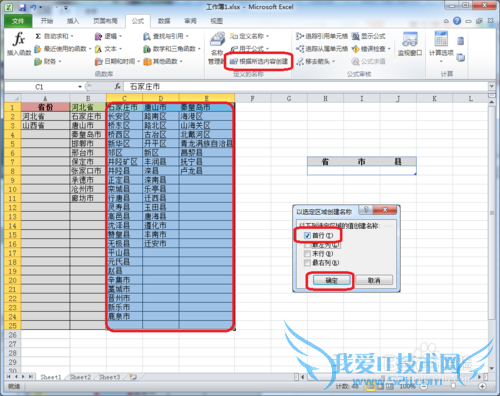This screenshot has width=500, height=396.
Task: Select cell B5 邯郸市
Action: coord(88,144)
